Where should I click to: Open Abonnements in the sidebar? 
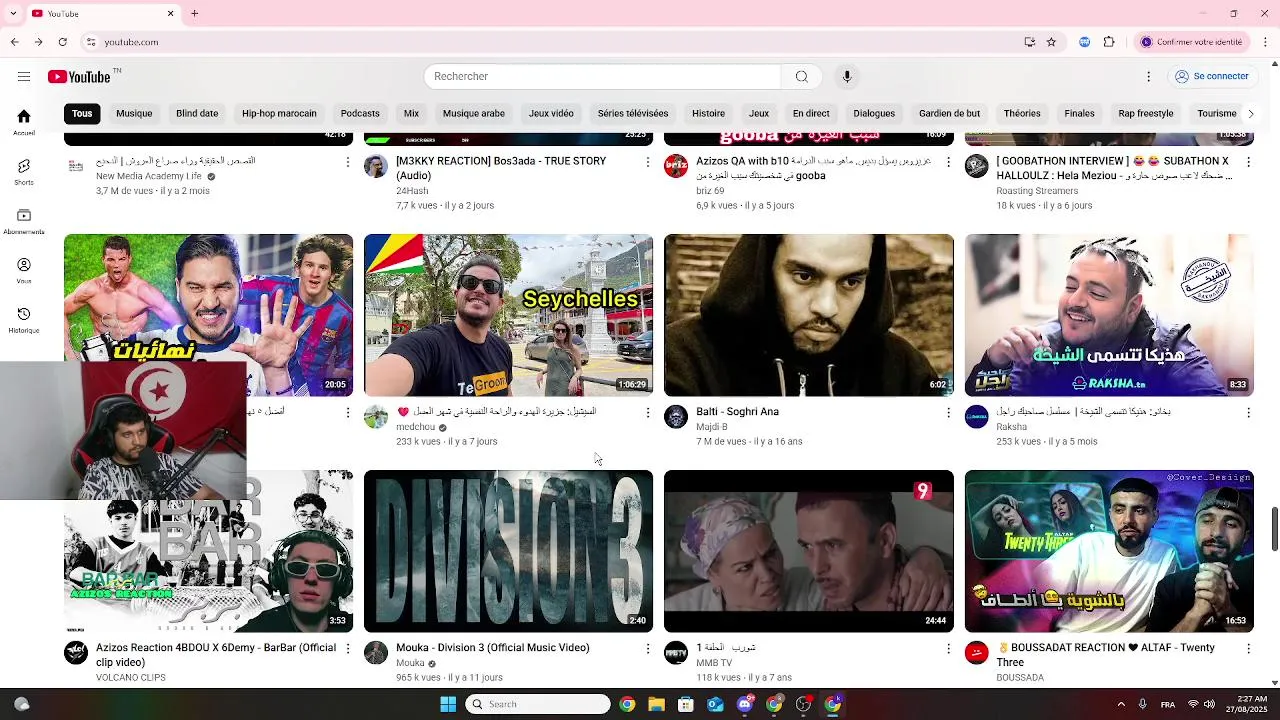coord(24,222)
